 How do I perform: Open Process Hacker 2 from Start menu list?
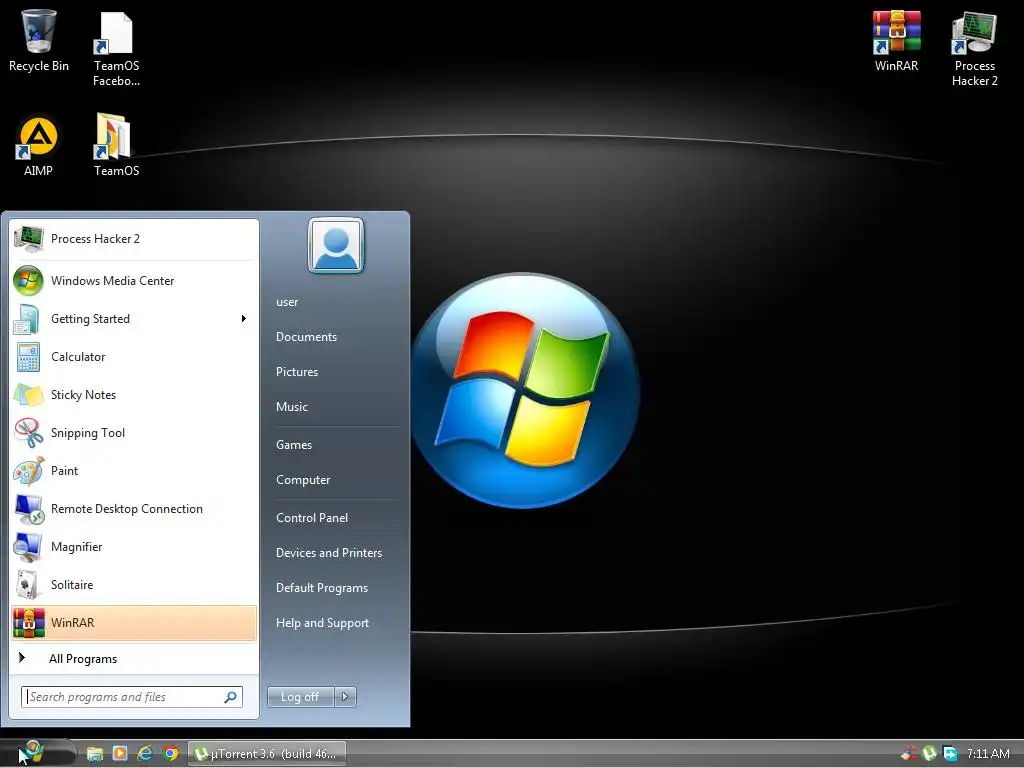tap(134, 239)
